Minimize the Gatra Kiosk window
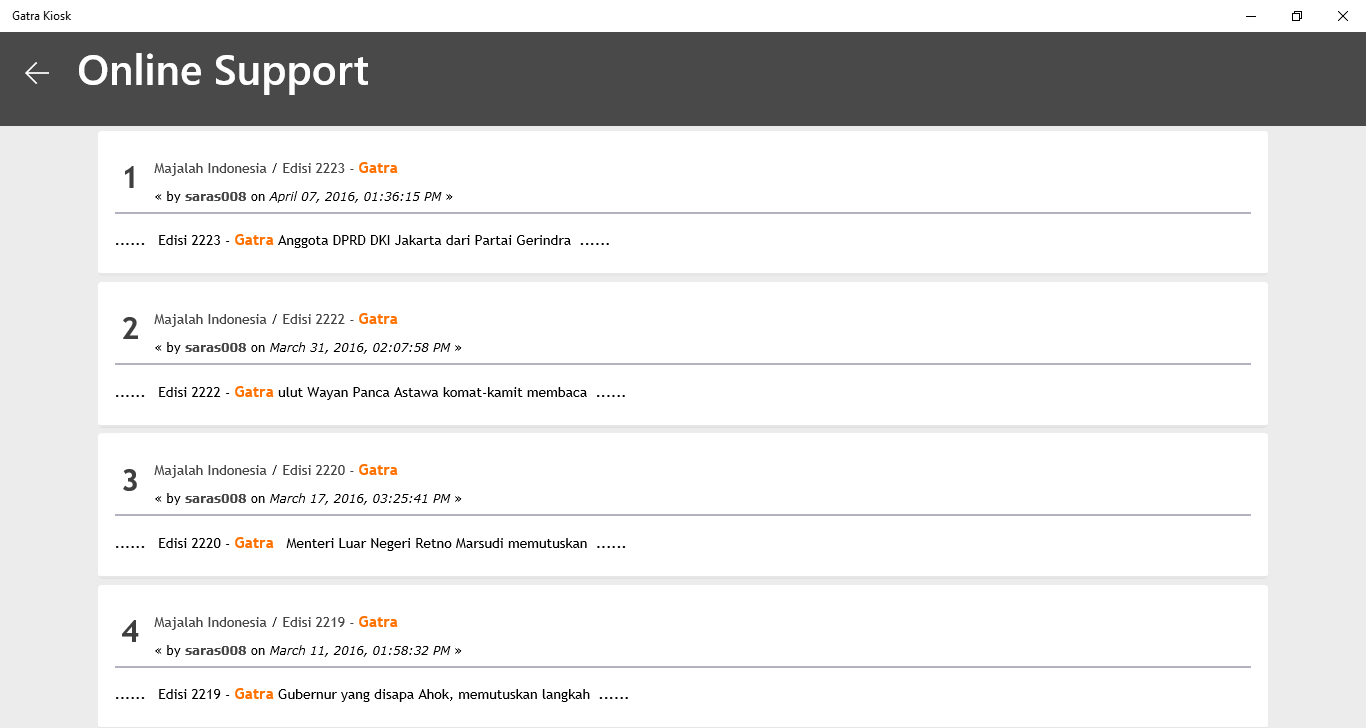 point(1251,16)
